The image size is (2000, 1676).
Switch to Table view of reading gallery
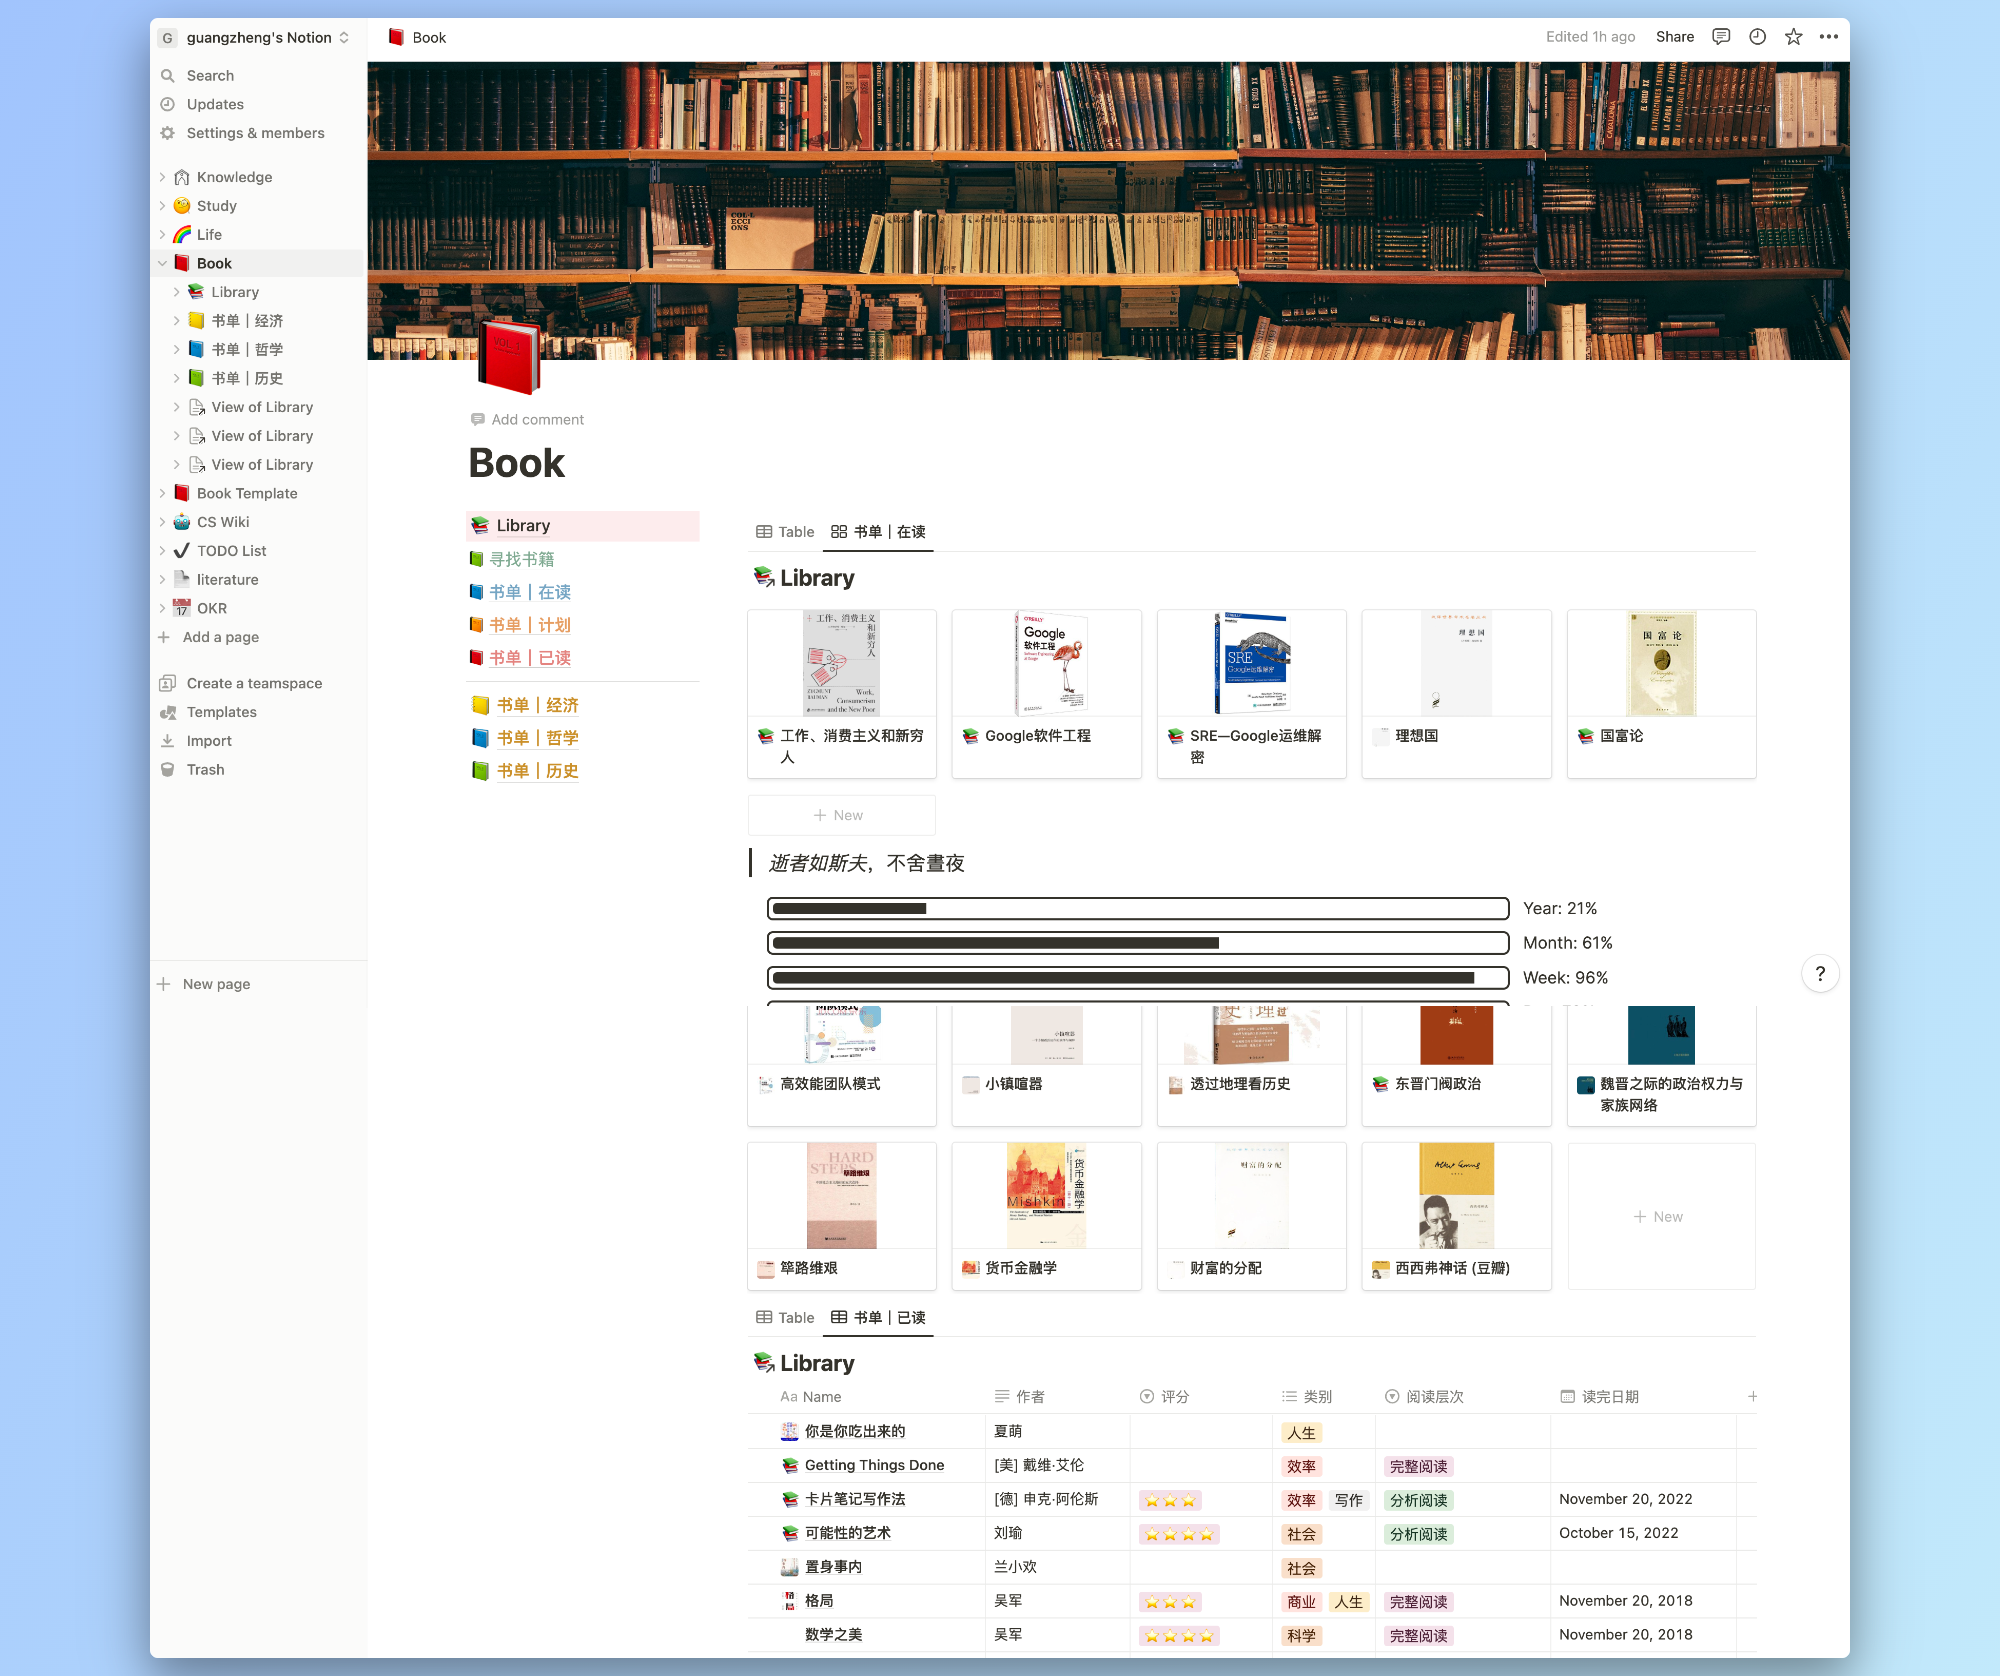tap(786, 532)
